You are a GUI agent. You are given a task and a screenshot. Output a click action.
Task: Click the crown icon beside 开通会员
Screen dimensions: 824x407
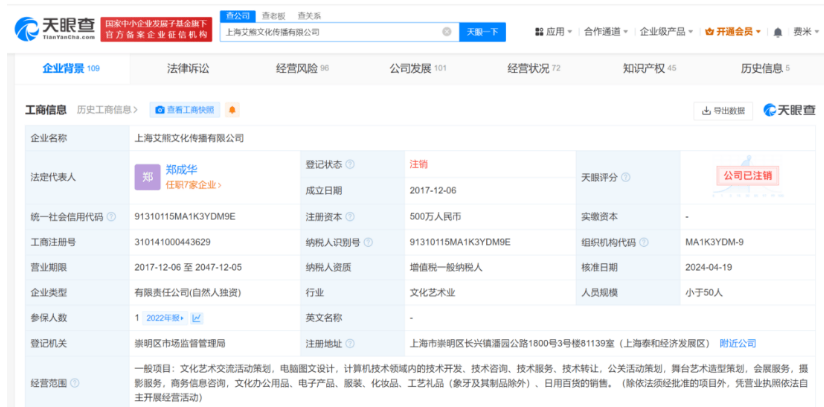tap(709, 32)
